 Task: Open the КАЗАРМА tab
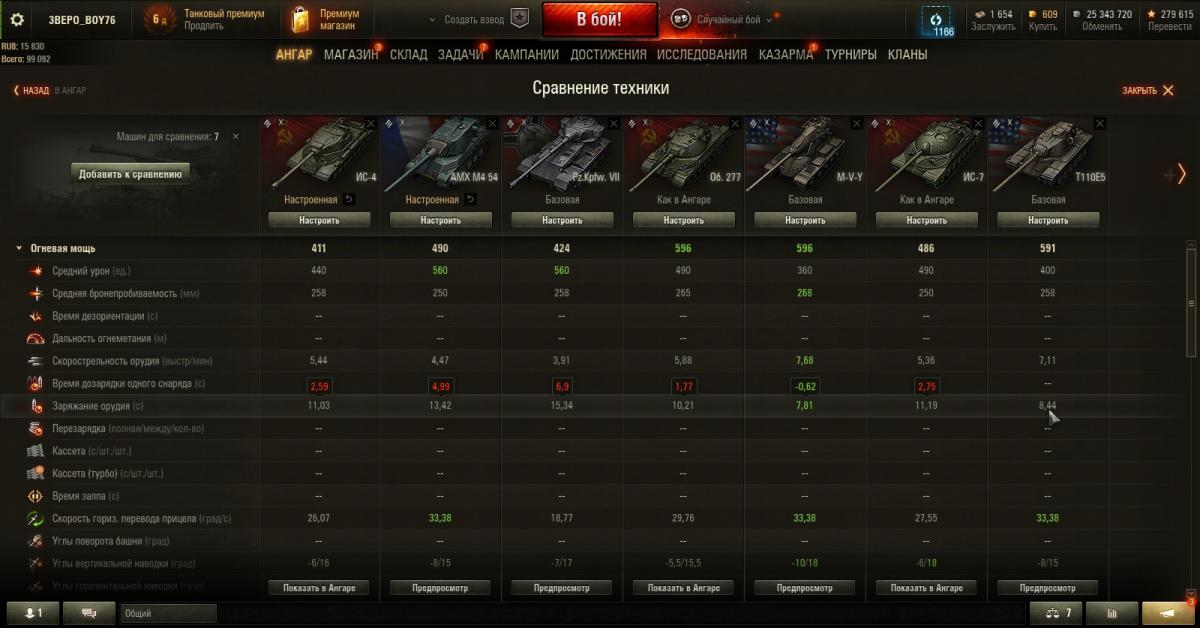point(786,55)
